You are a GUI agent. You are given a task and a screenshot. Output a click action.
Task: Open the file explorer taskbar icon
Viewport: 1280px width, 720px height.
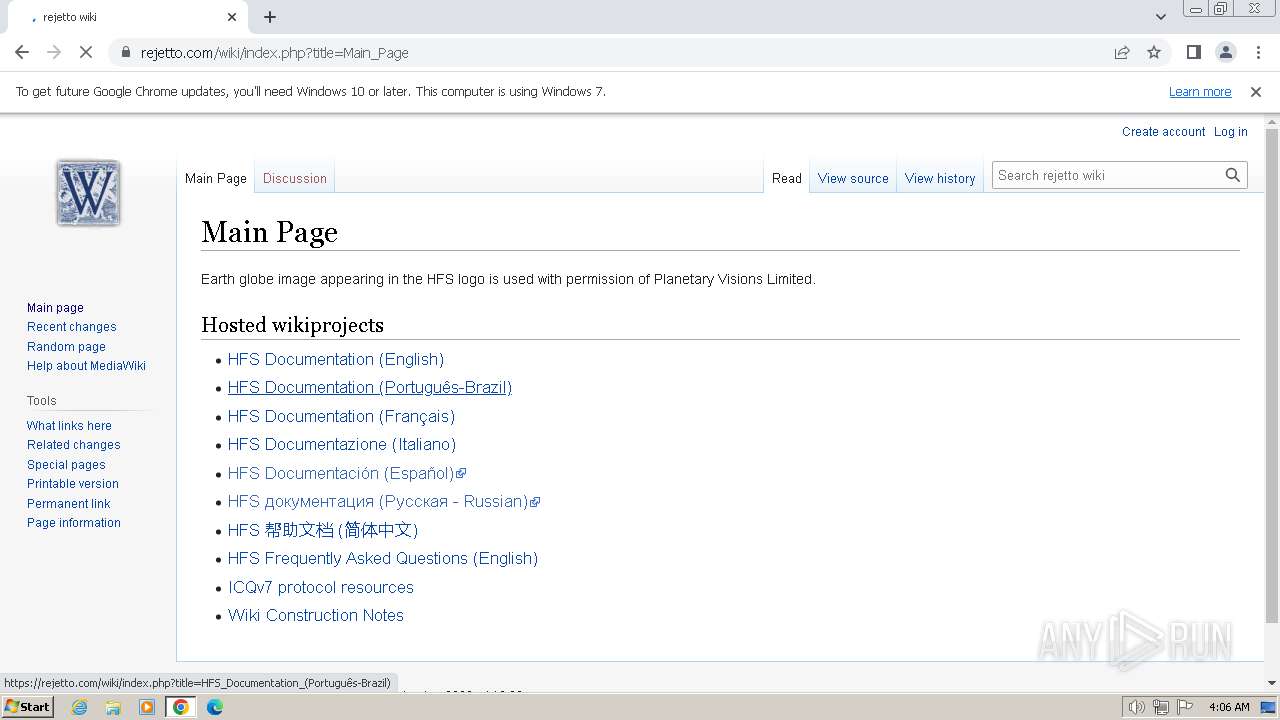point(113,707)
